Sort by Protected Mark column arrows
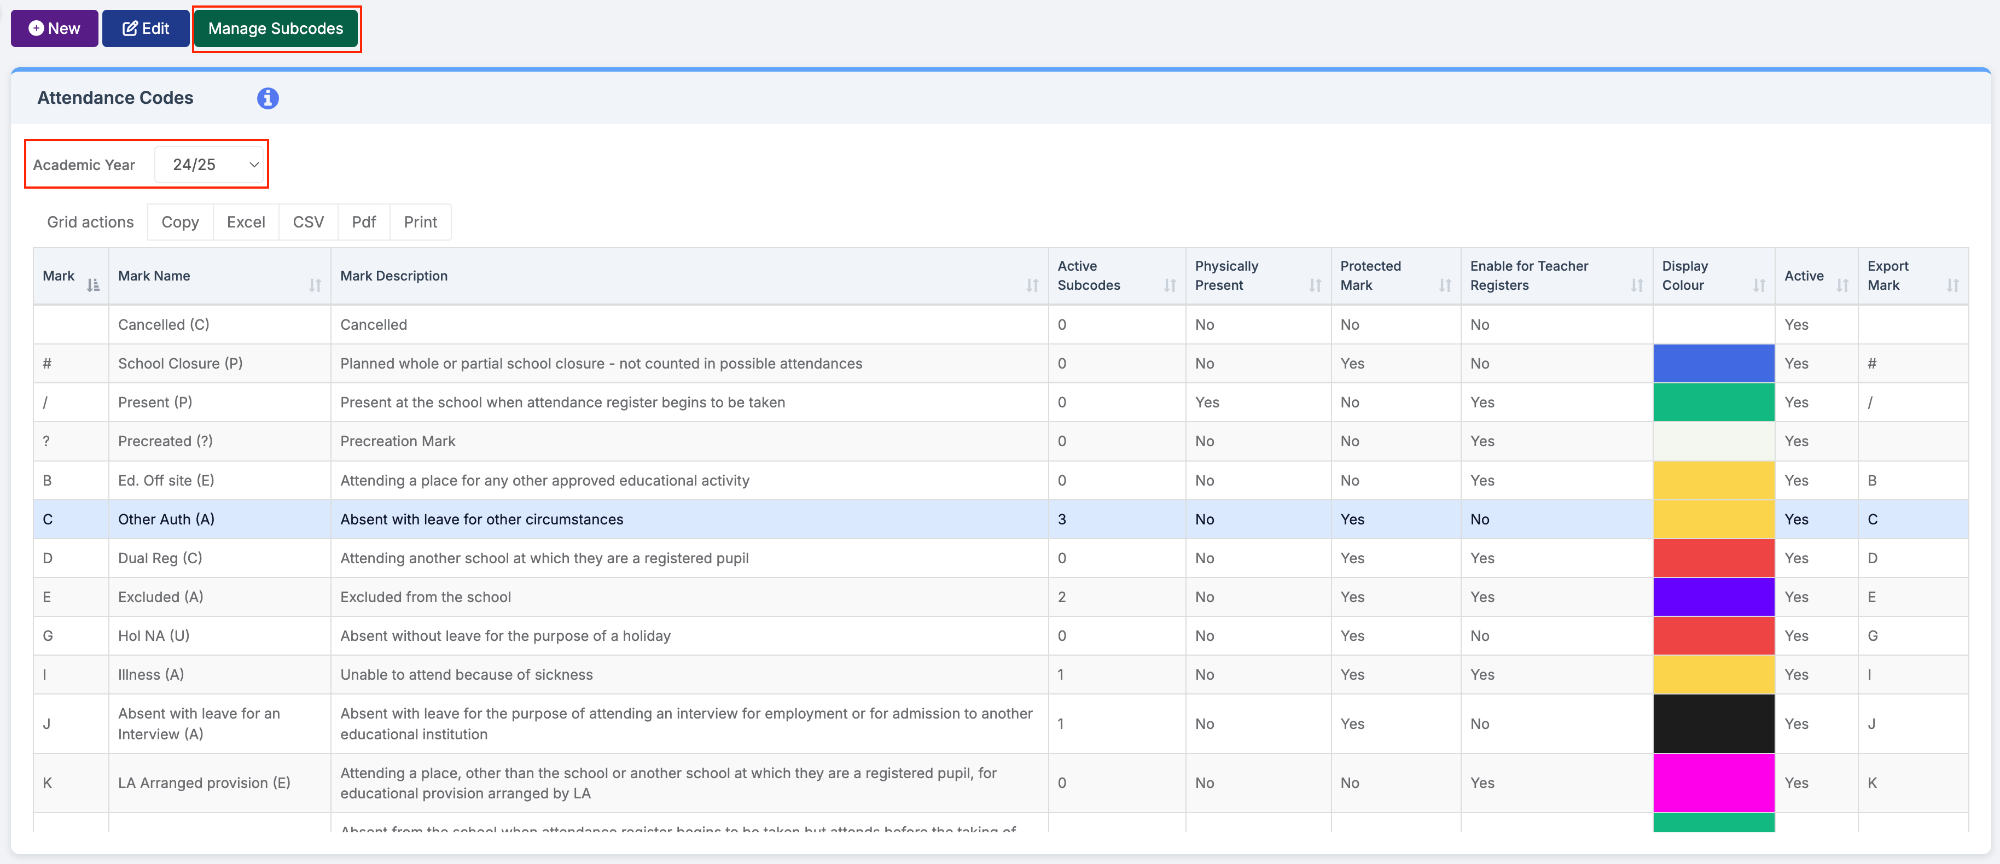This screenshot has width=2000, height=864. (1445, 285)
